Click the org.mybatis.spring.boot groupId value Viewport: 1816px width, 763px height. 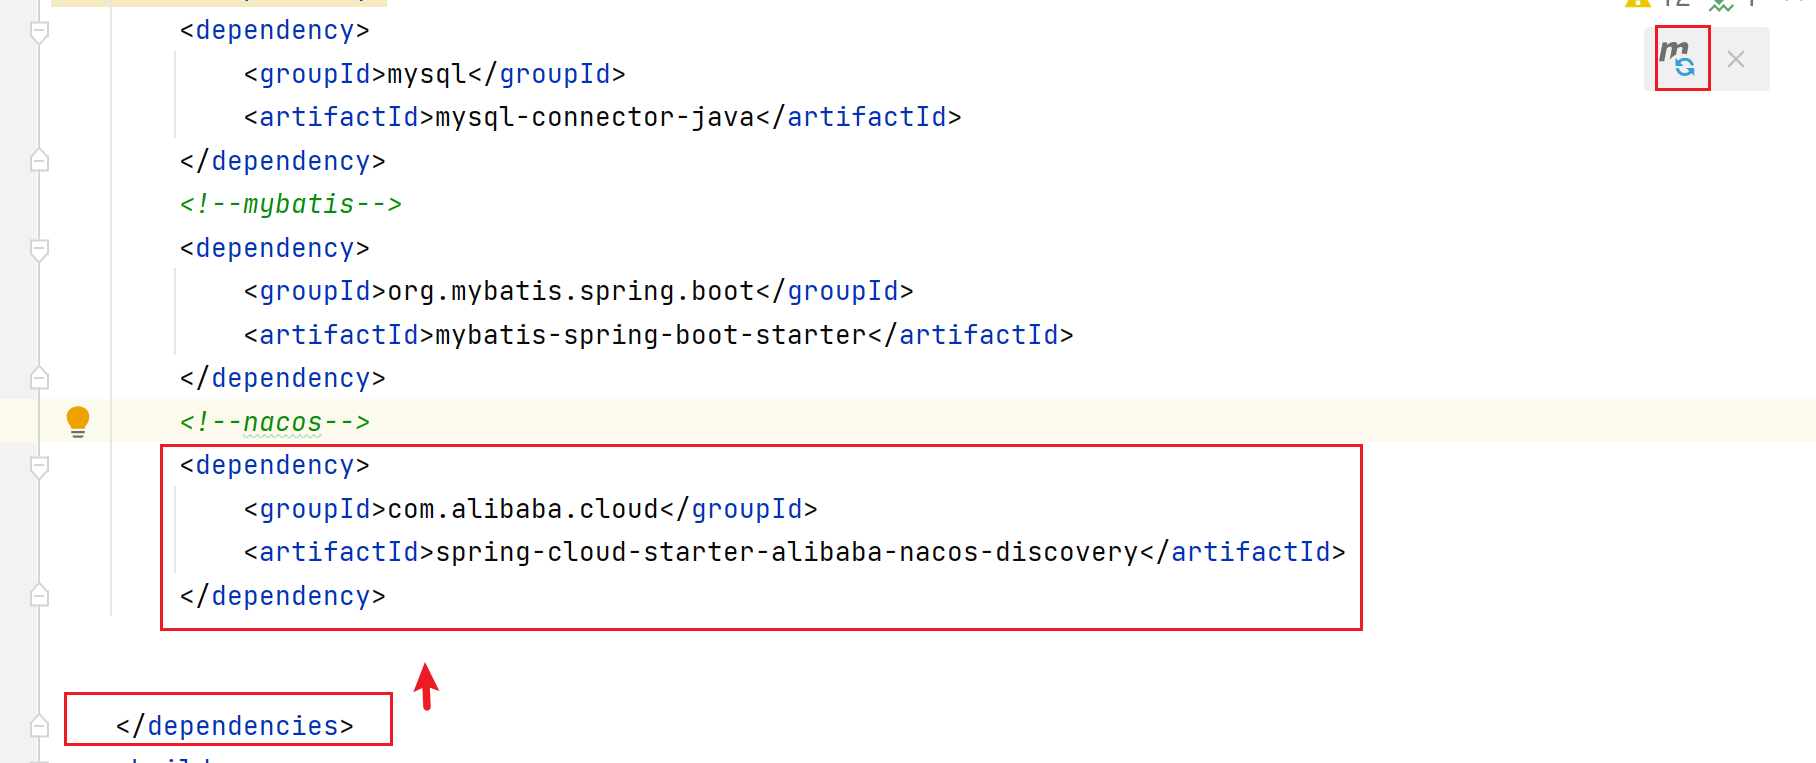(571, 291)
